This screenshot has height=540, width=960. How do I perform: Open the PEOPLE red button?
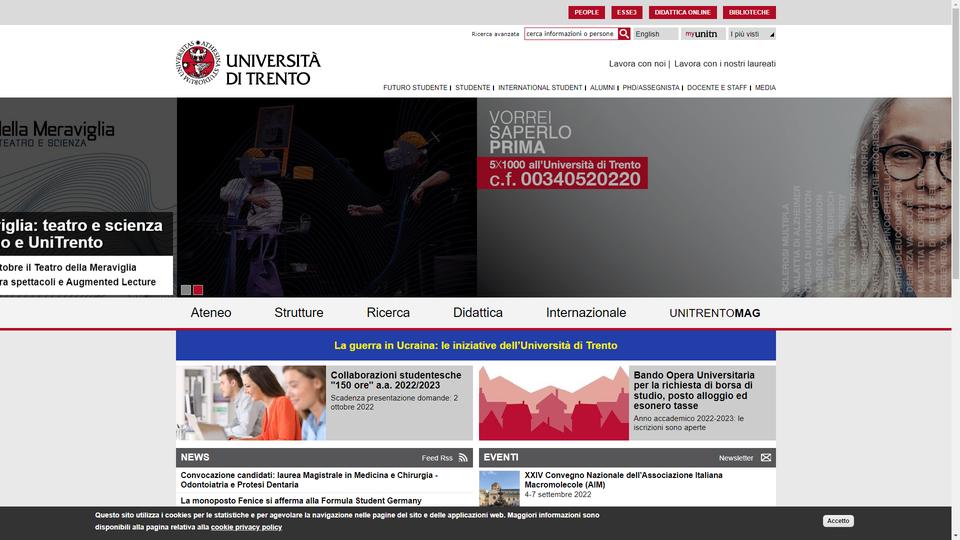click(x=587, y=12)
